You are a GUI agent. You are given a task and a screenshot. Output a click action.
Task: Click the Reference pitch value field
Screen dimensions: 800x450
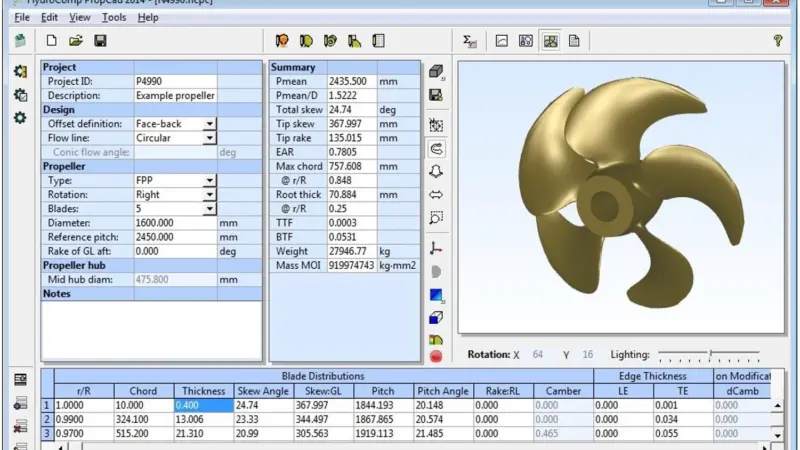click(176, 237)
